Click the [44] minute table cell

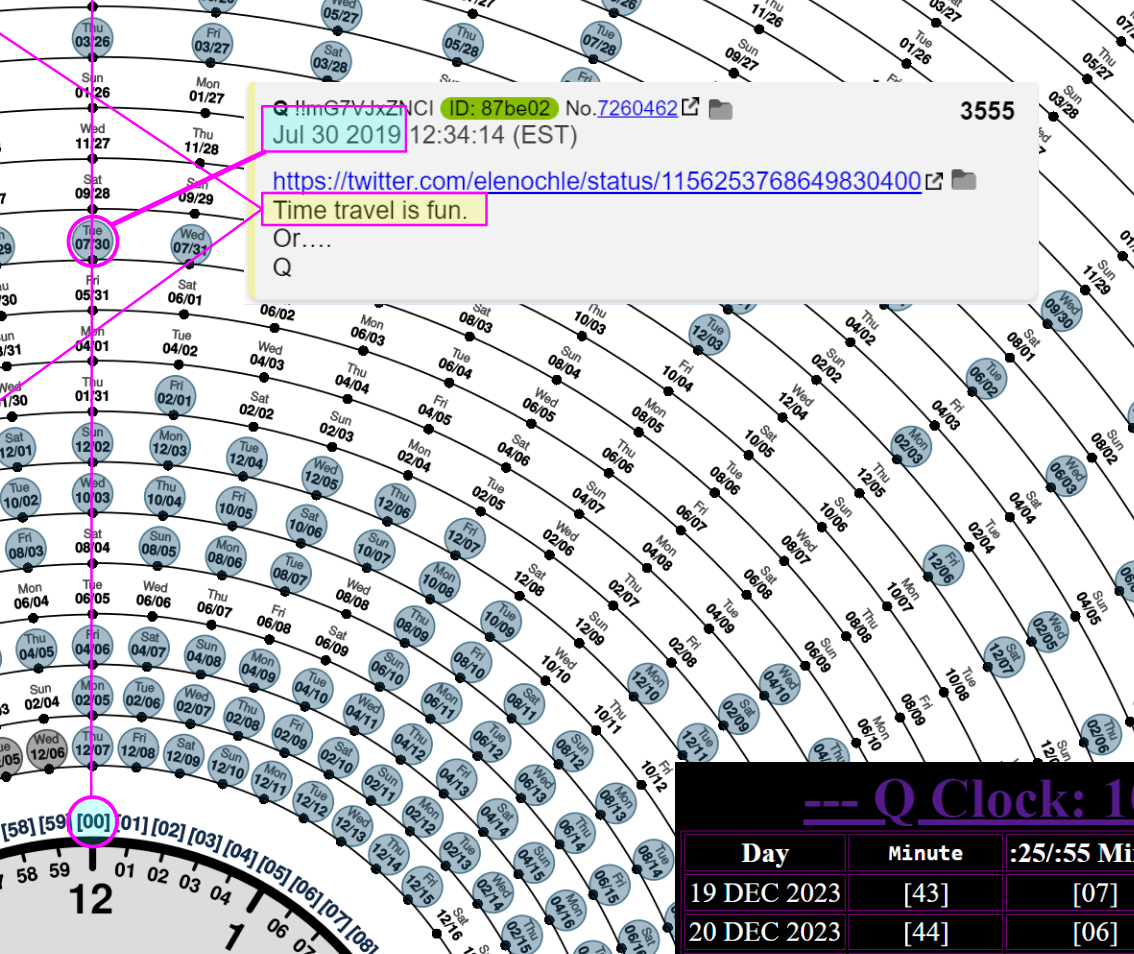(926, 932)
